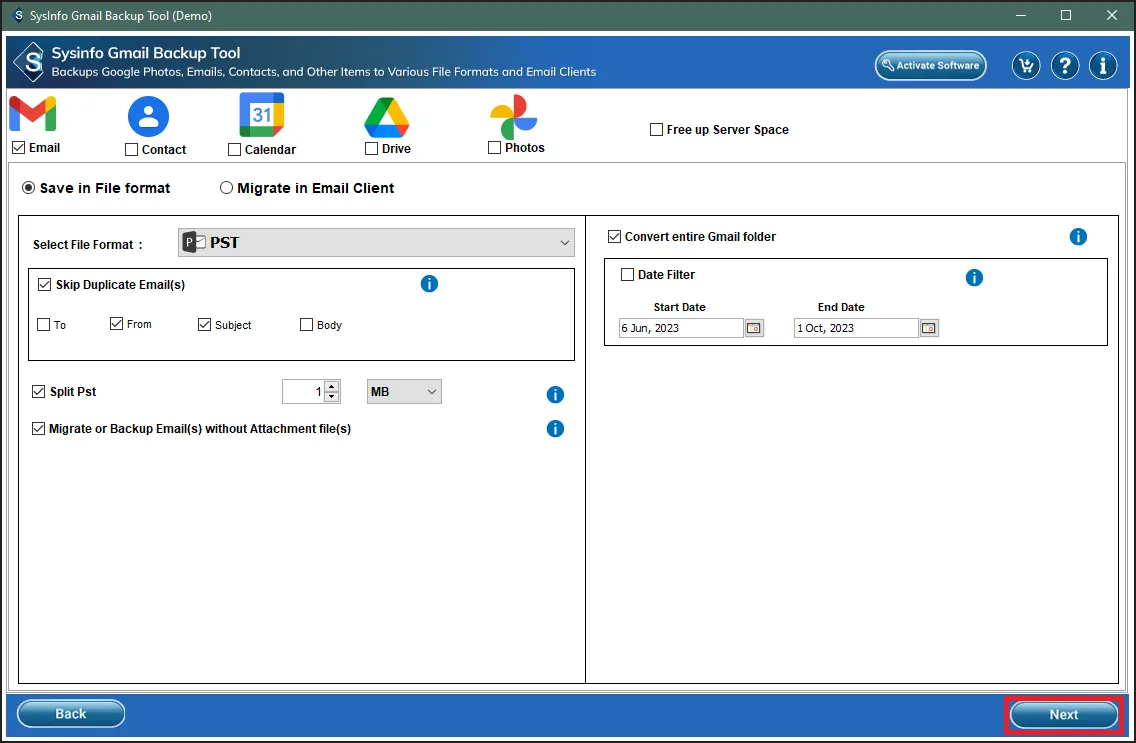Select Migrate in Email Client option
This screenshot has width=1136, height=743.
(227, 188)
